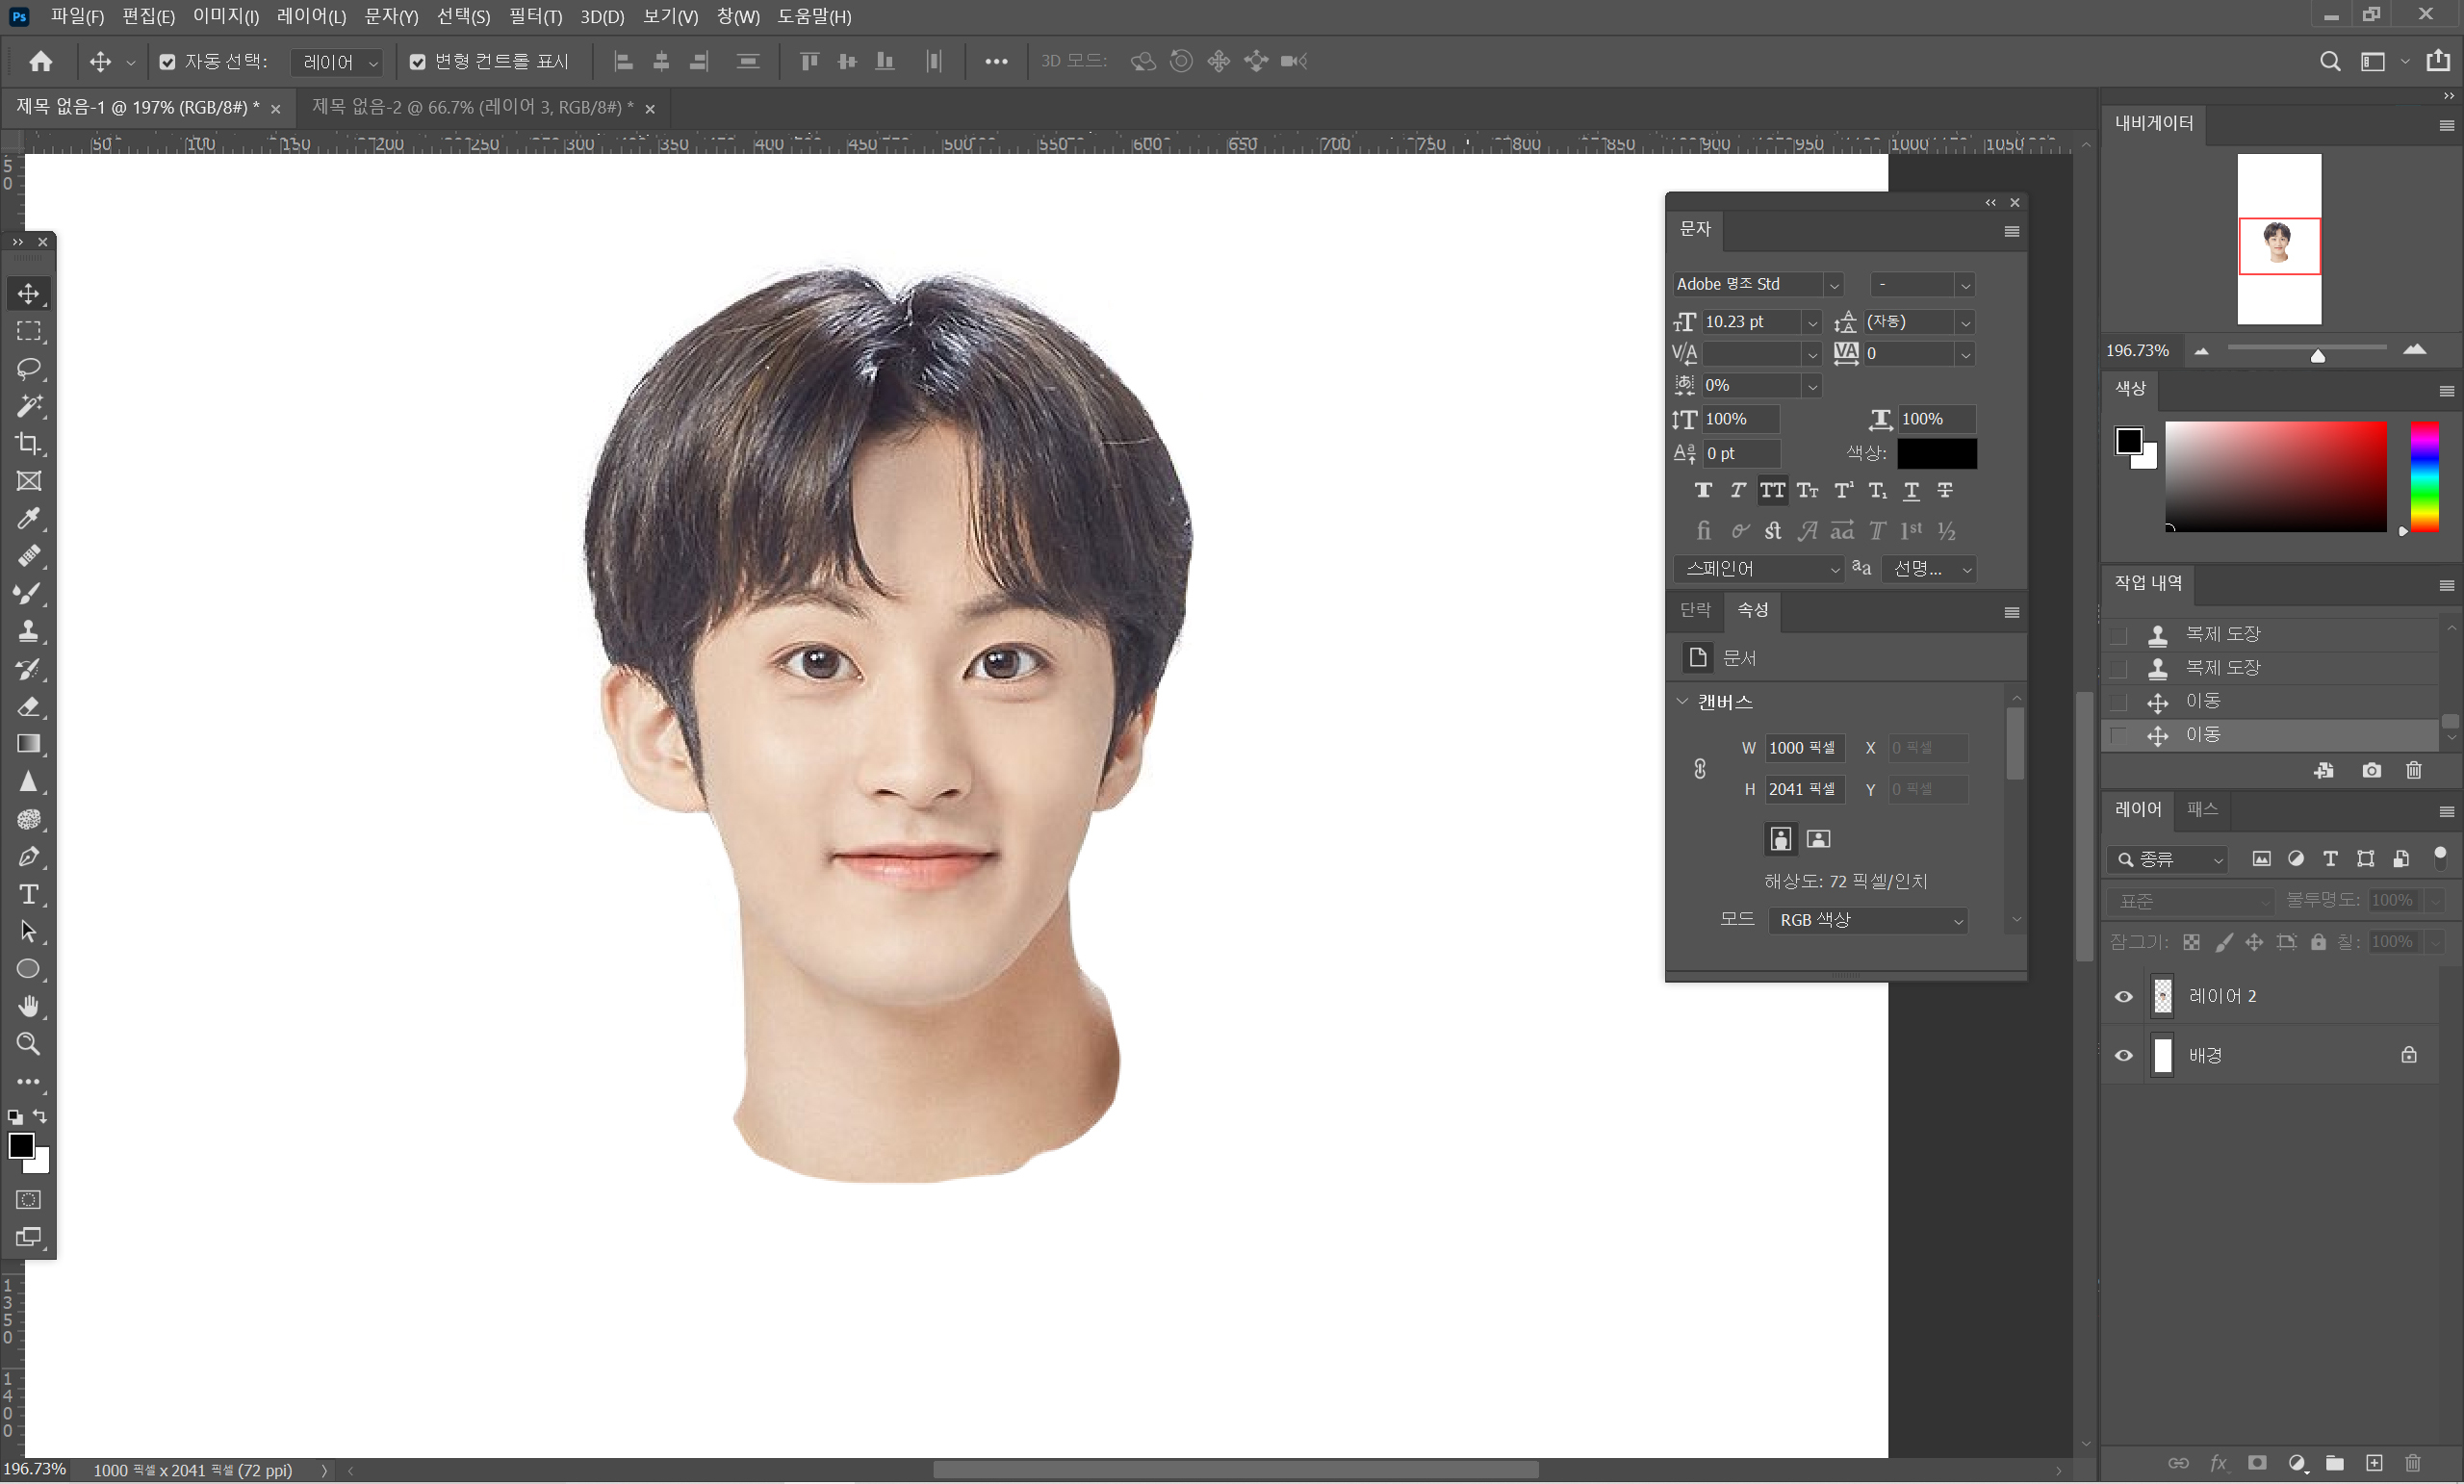Open the 필터(T) menu

[x=535, y=16]
